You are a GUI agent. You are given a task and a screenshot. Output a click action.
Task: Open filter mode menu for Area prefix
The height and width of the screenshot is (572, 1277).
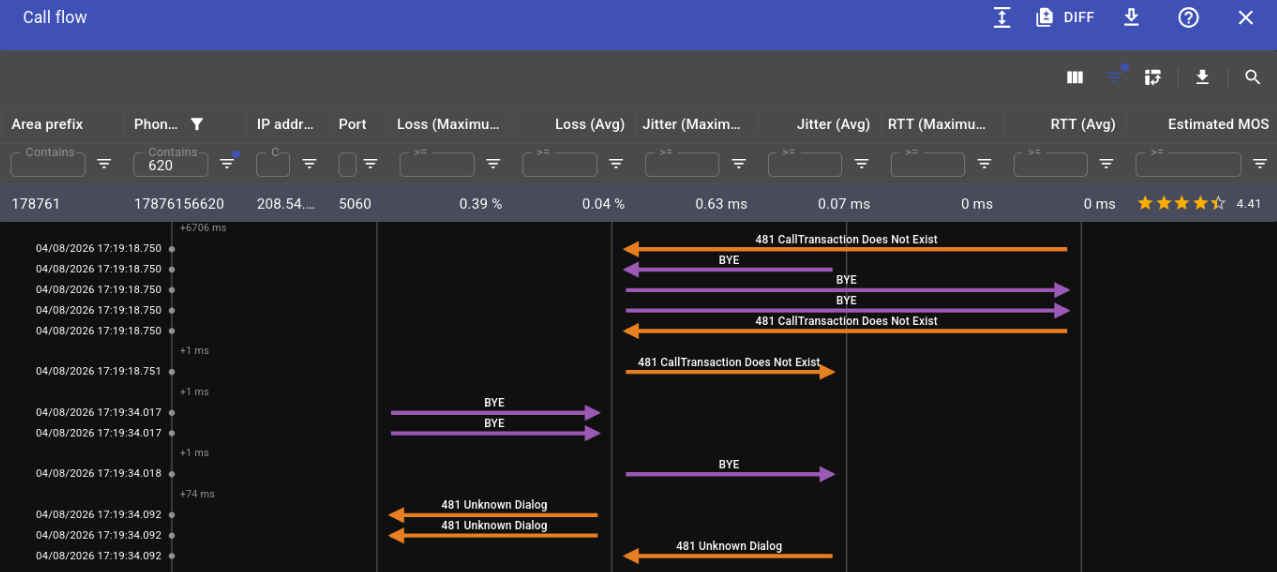tap(104, 164)
